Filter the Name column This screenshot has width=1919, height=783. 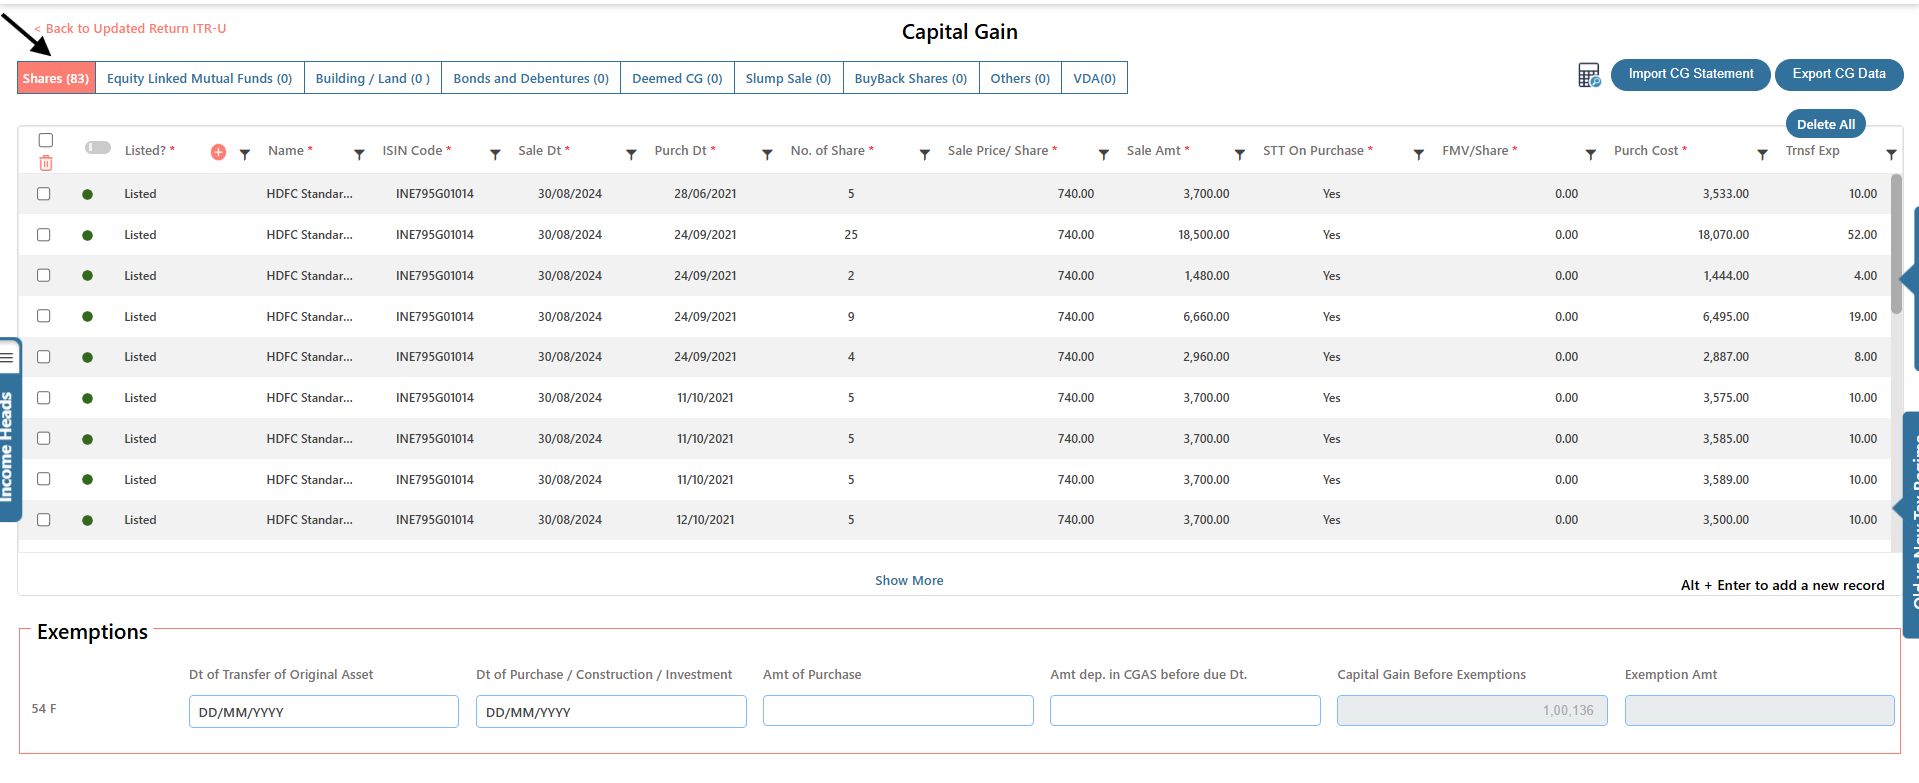click(x=359, y=155)
